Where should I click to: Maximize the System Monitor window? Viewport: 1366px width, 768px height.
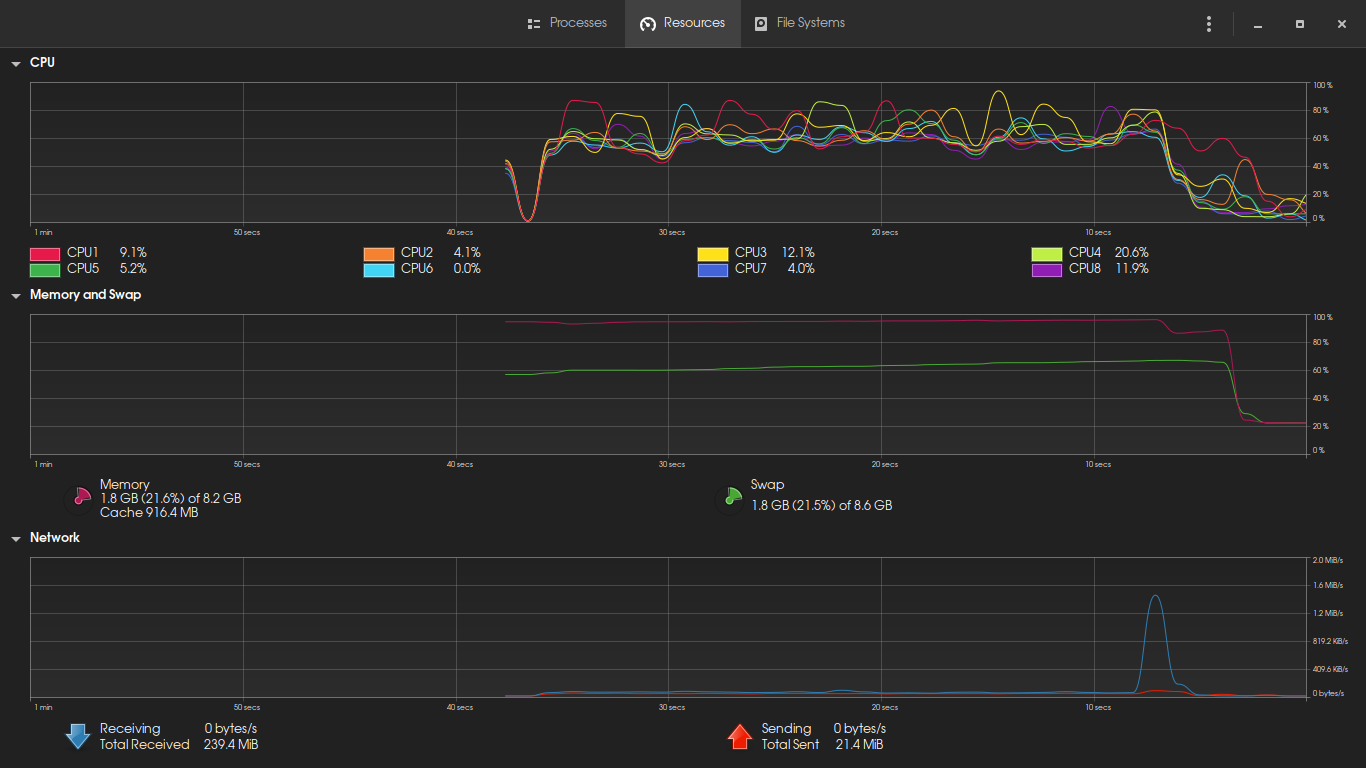pos(1300,24)
